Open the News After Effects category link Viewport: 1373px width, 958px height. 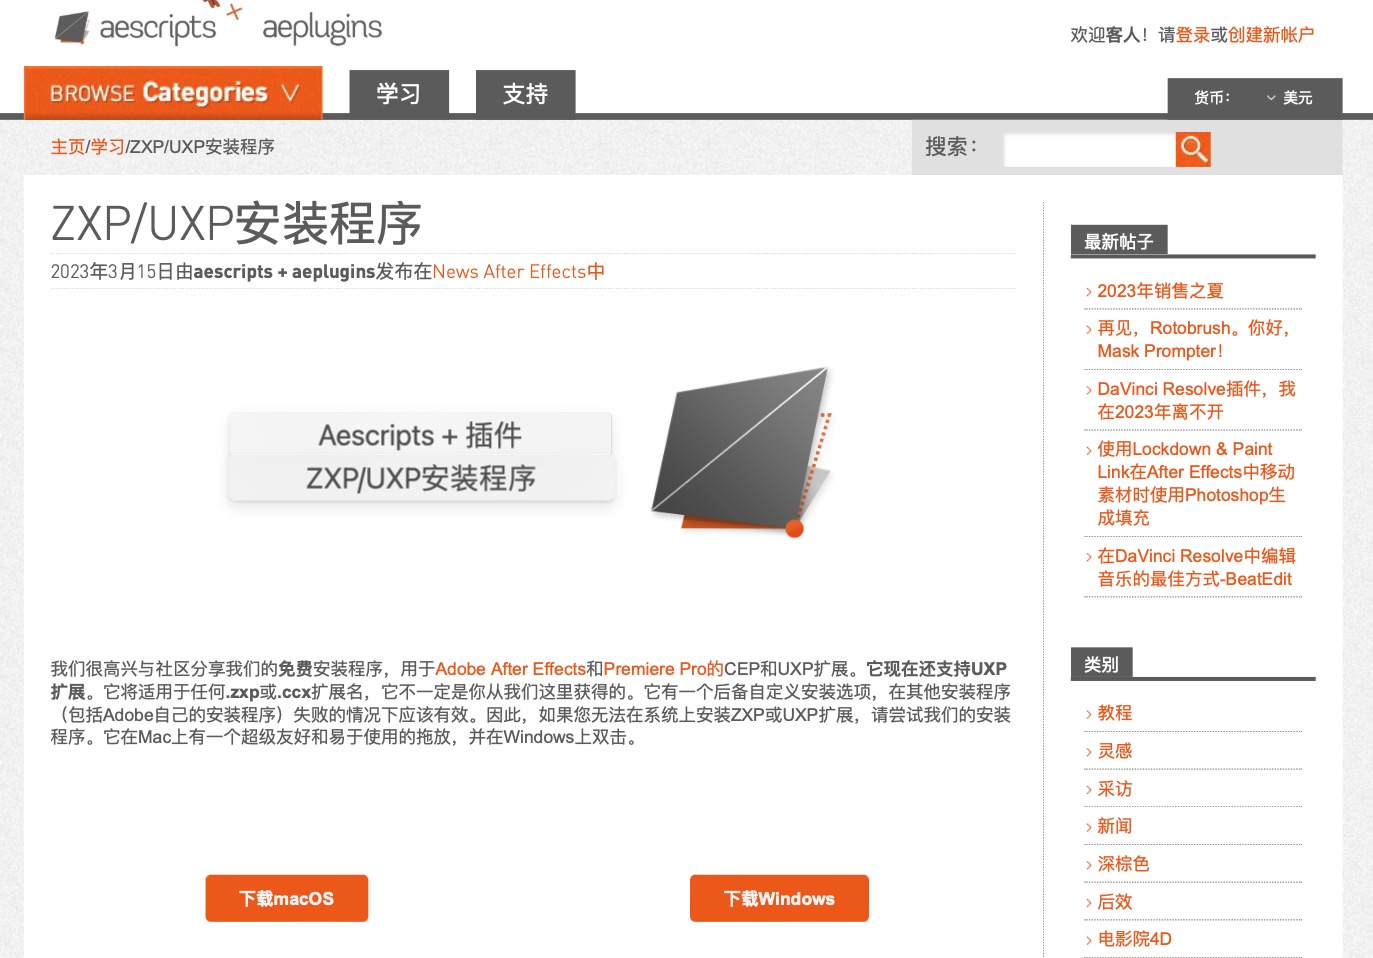coord(518,272)
